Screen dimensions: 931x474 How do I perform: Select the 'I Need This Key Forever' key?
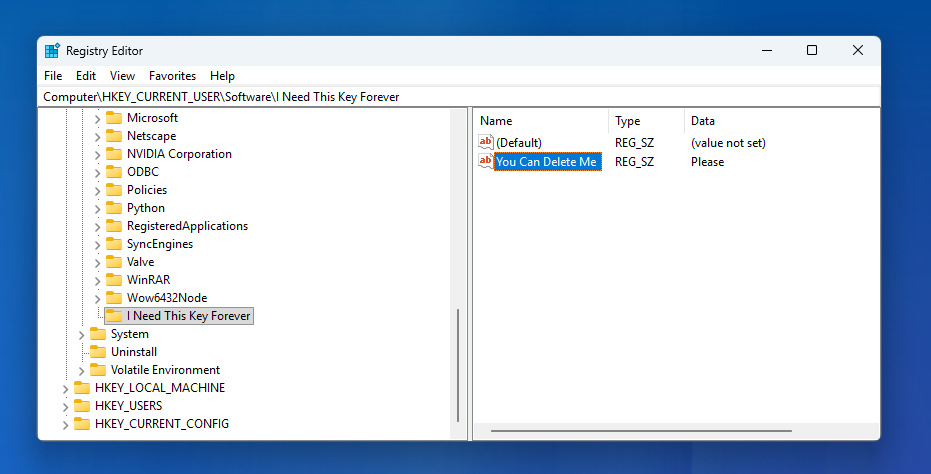coord(188,316)
